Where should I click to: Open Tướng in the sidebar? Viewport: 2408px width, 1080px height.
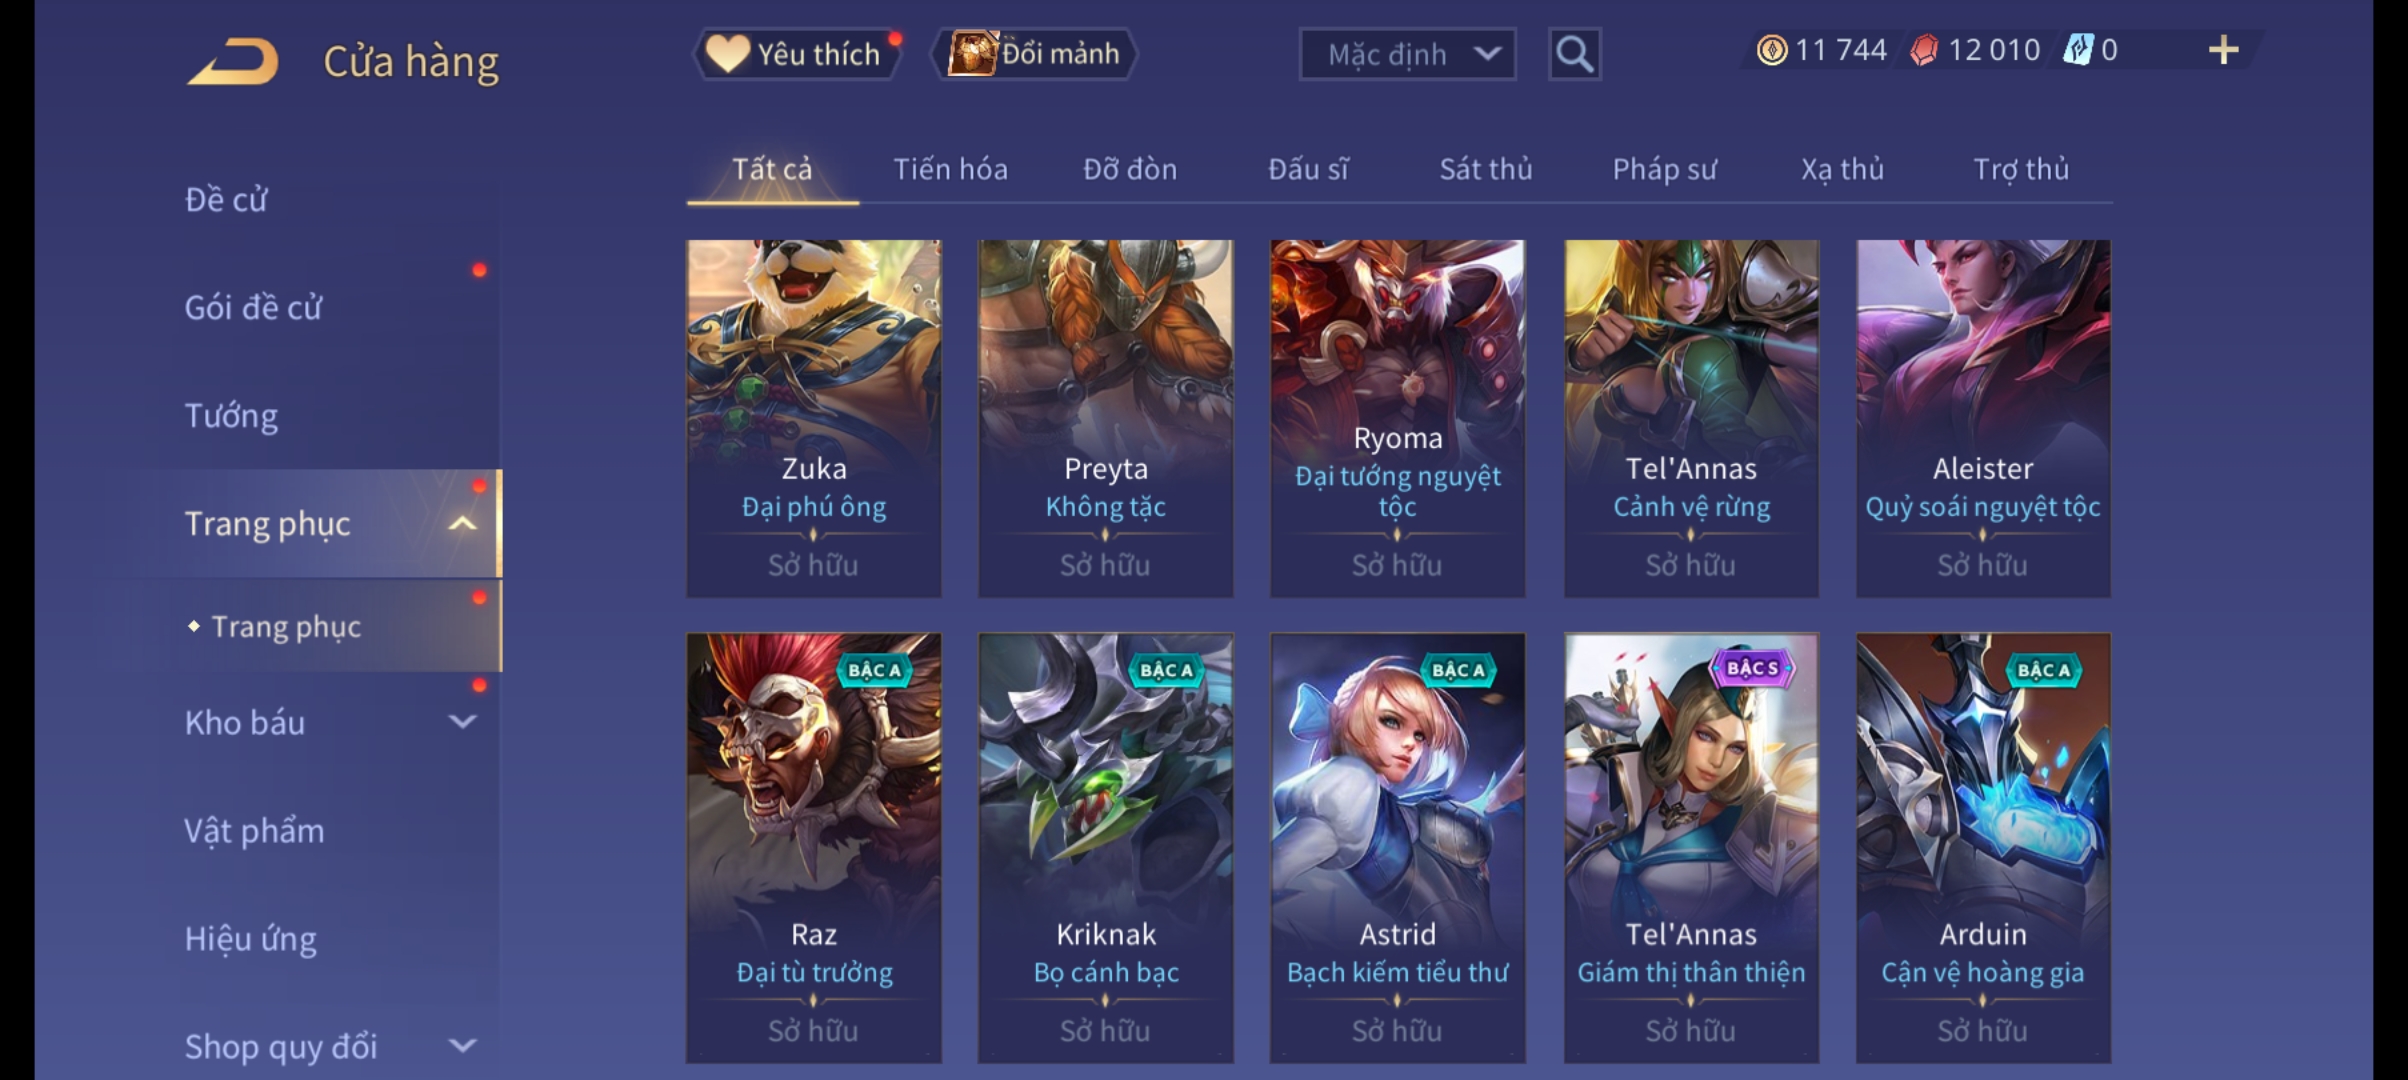[231, 415]
